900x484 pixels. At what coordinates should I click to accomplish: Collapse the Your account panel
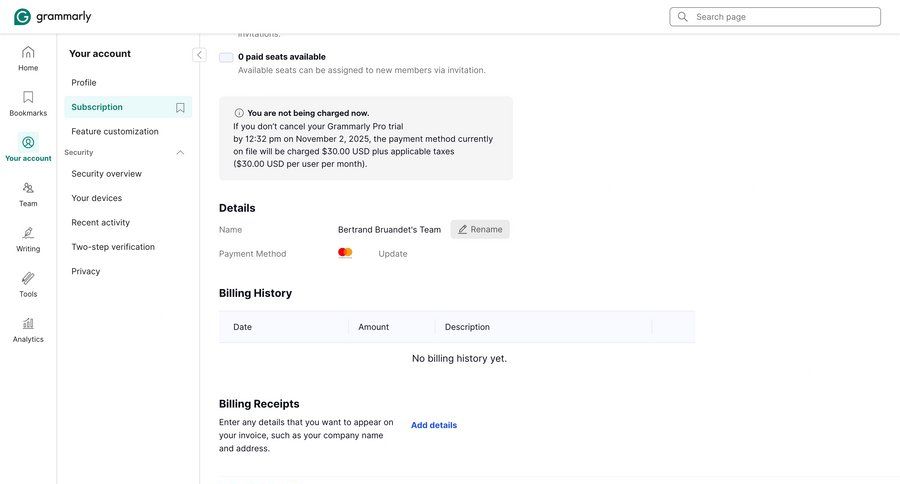(x=199, y=55)
